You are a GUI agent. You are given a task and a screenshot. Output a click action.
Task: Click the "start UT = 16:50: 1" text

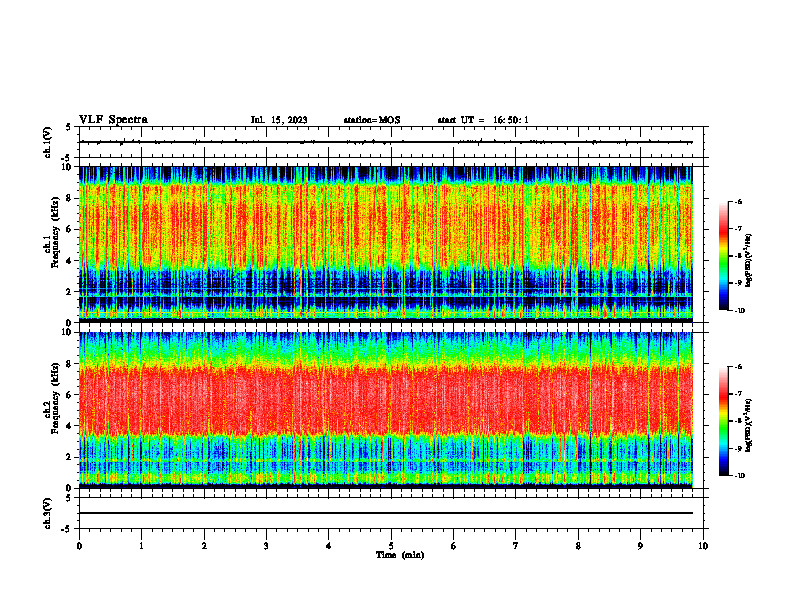click(483, 120)
